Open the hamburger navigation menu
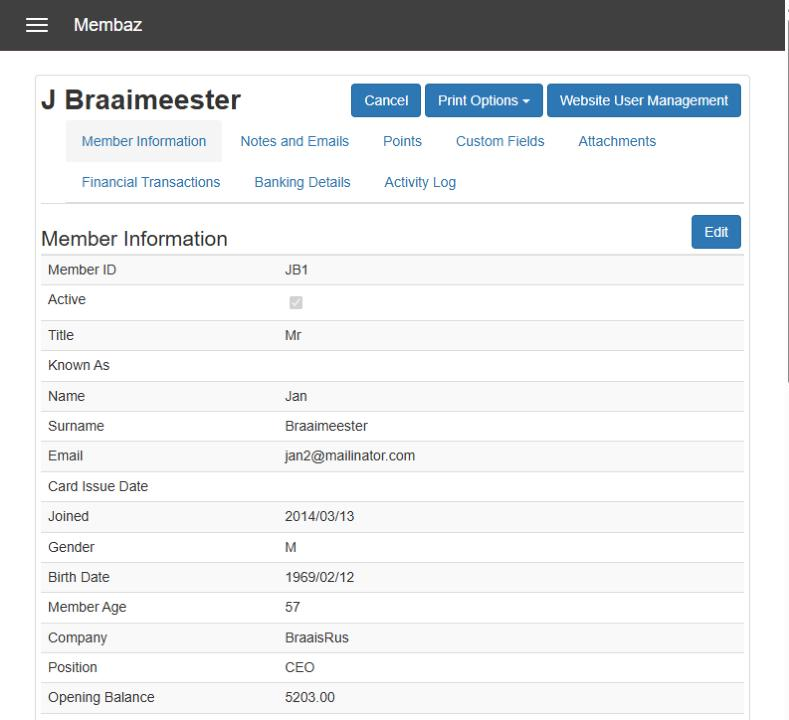 (x=37, y=25)
